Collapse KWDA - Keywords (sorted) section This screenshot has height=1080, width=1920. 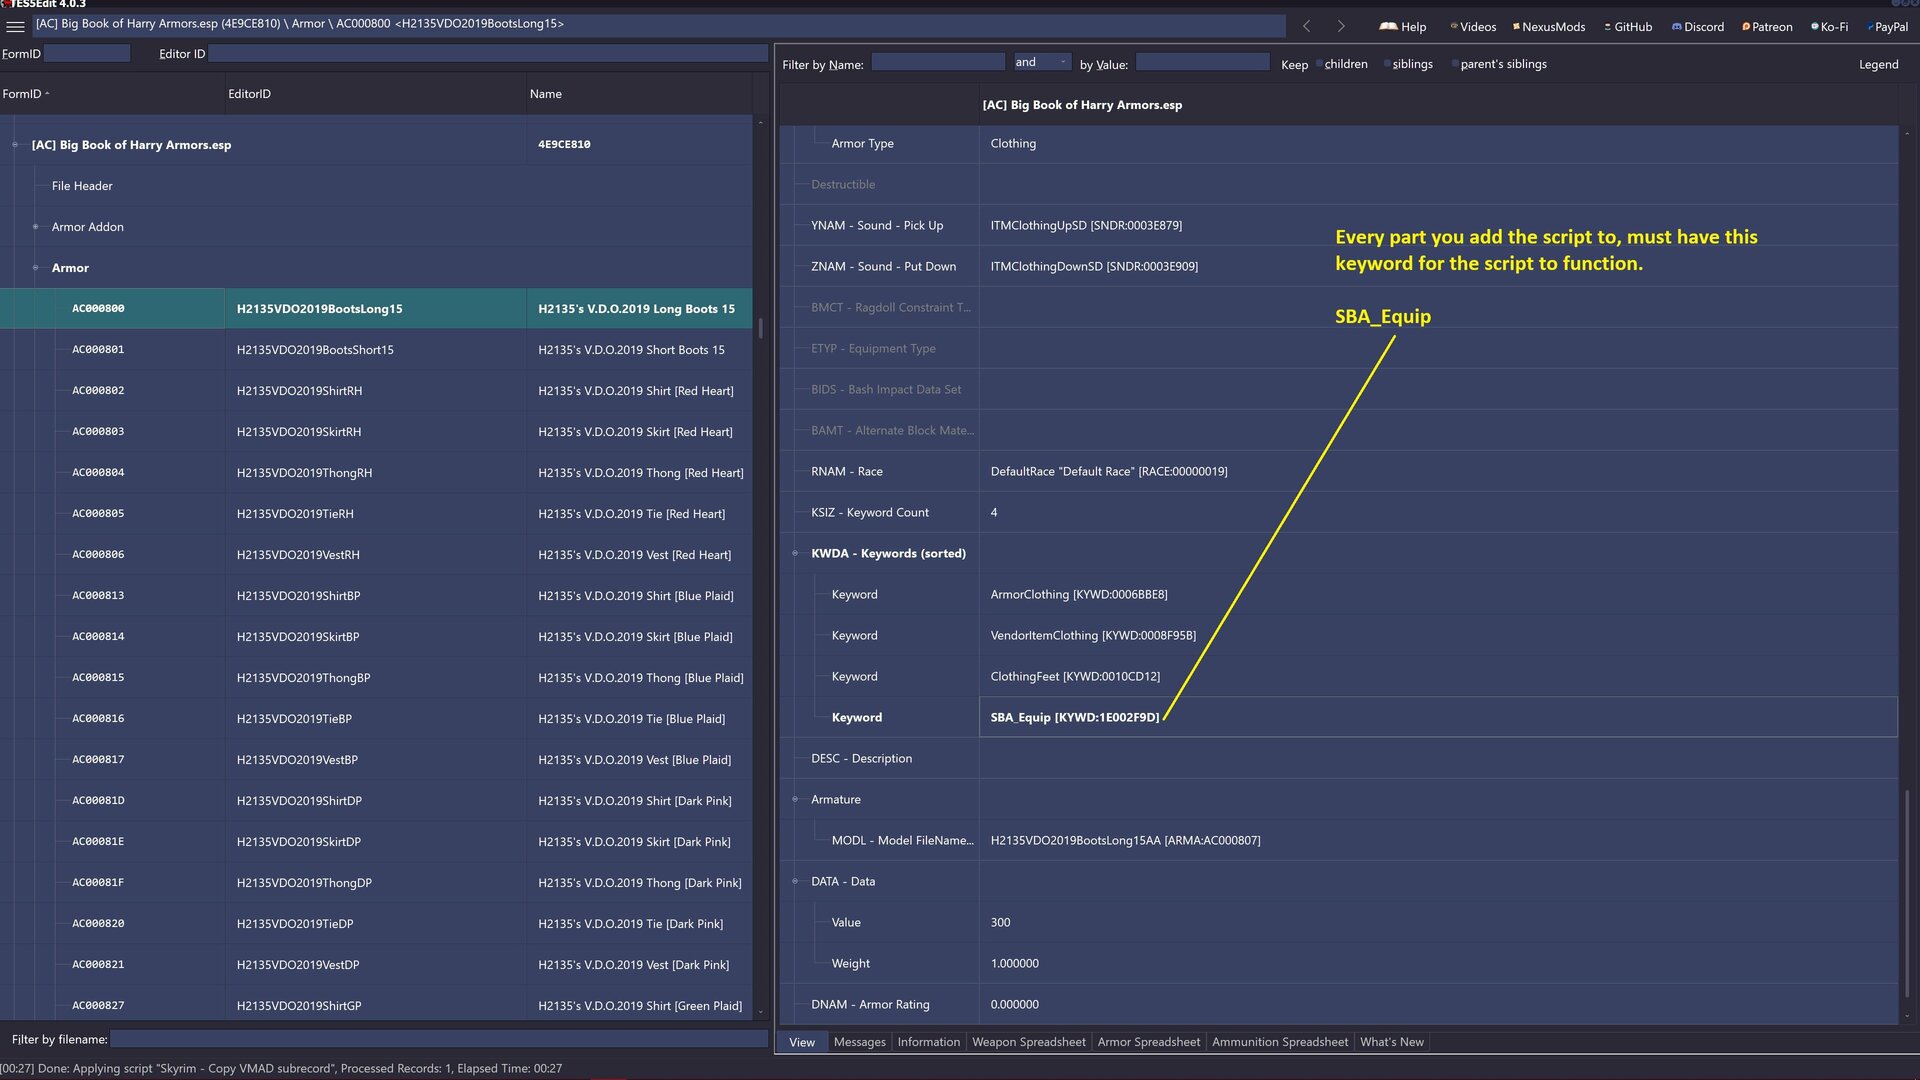(795, 553)
